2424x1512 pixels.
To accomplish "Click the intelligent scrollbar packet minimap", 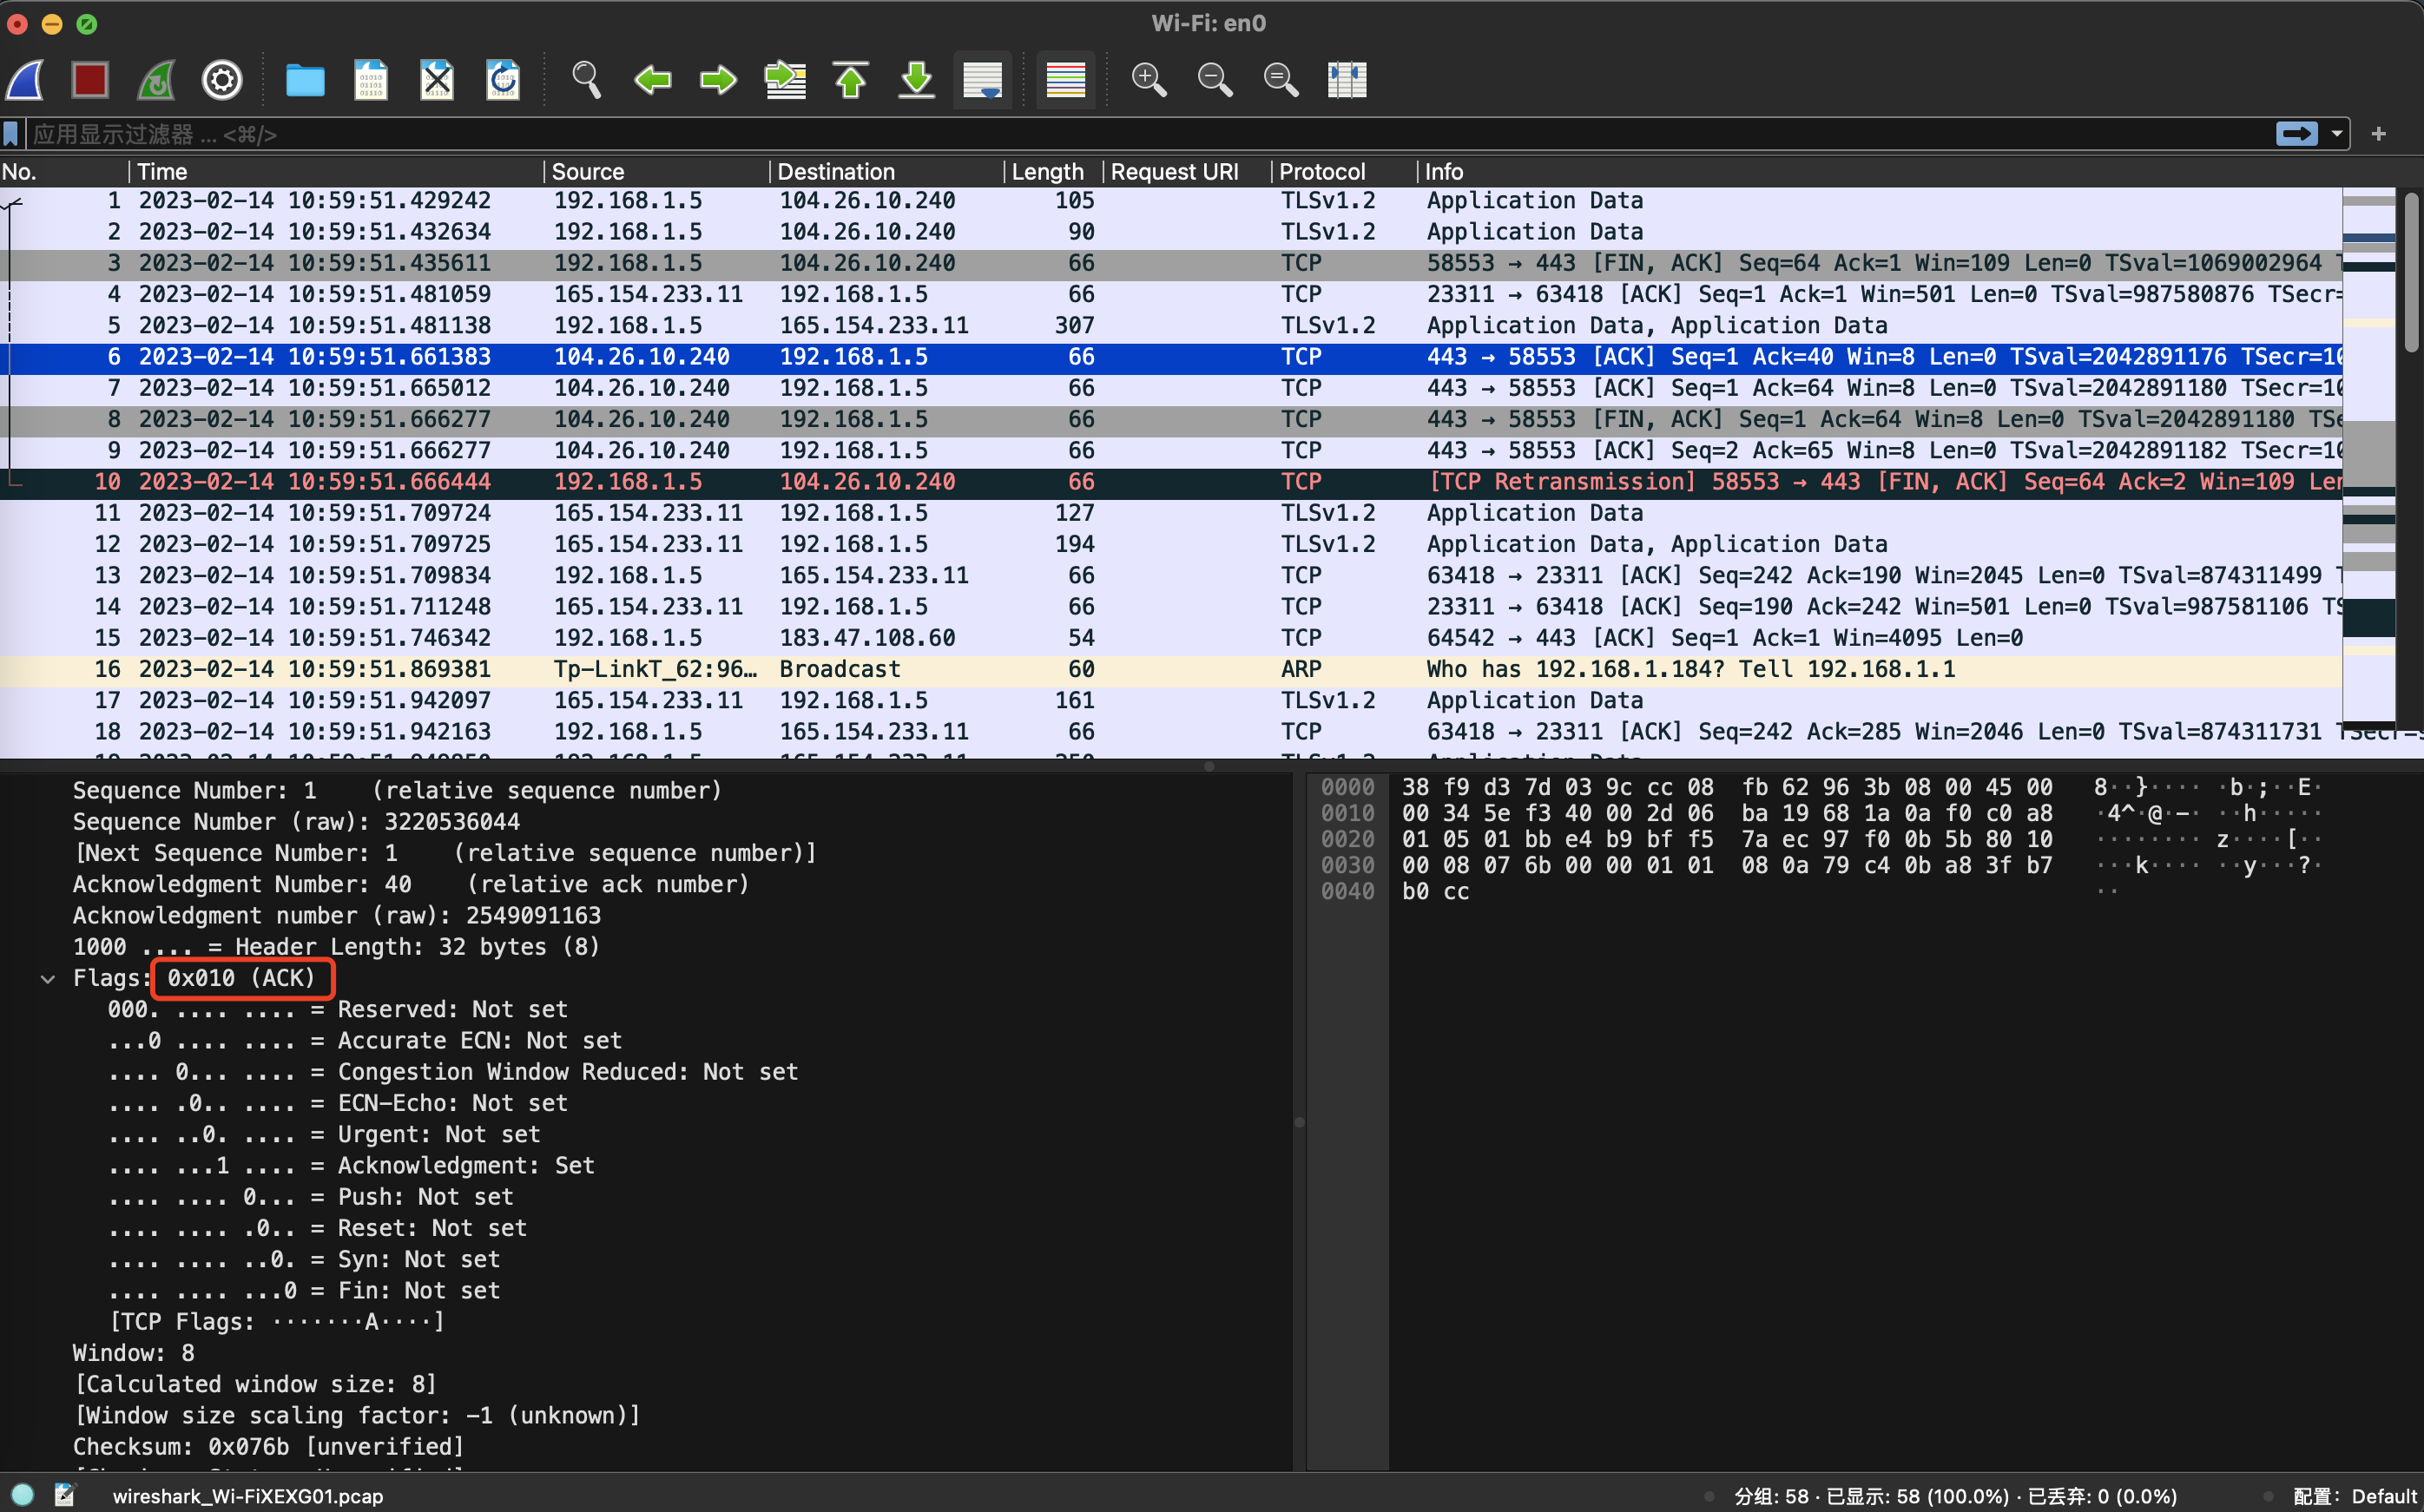I will 2368,458.
